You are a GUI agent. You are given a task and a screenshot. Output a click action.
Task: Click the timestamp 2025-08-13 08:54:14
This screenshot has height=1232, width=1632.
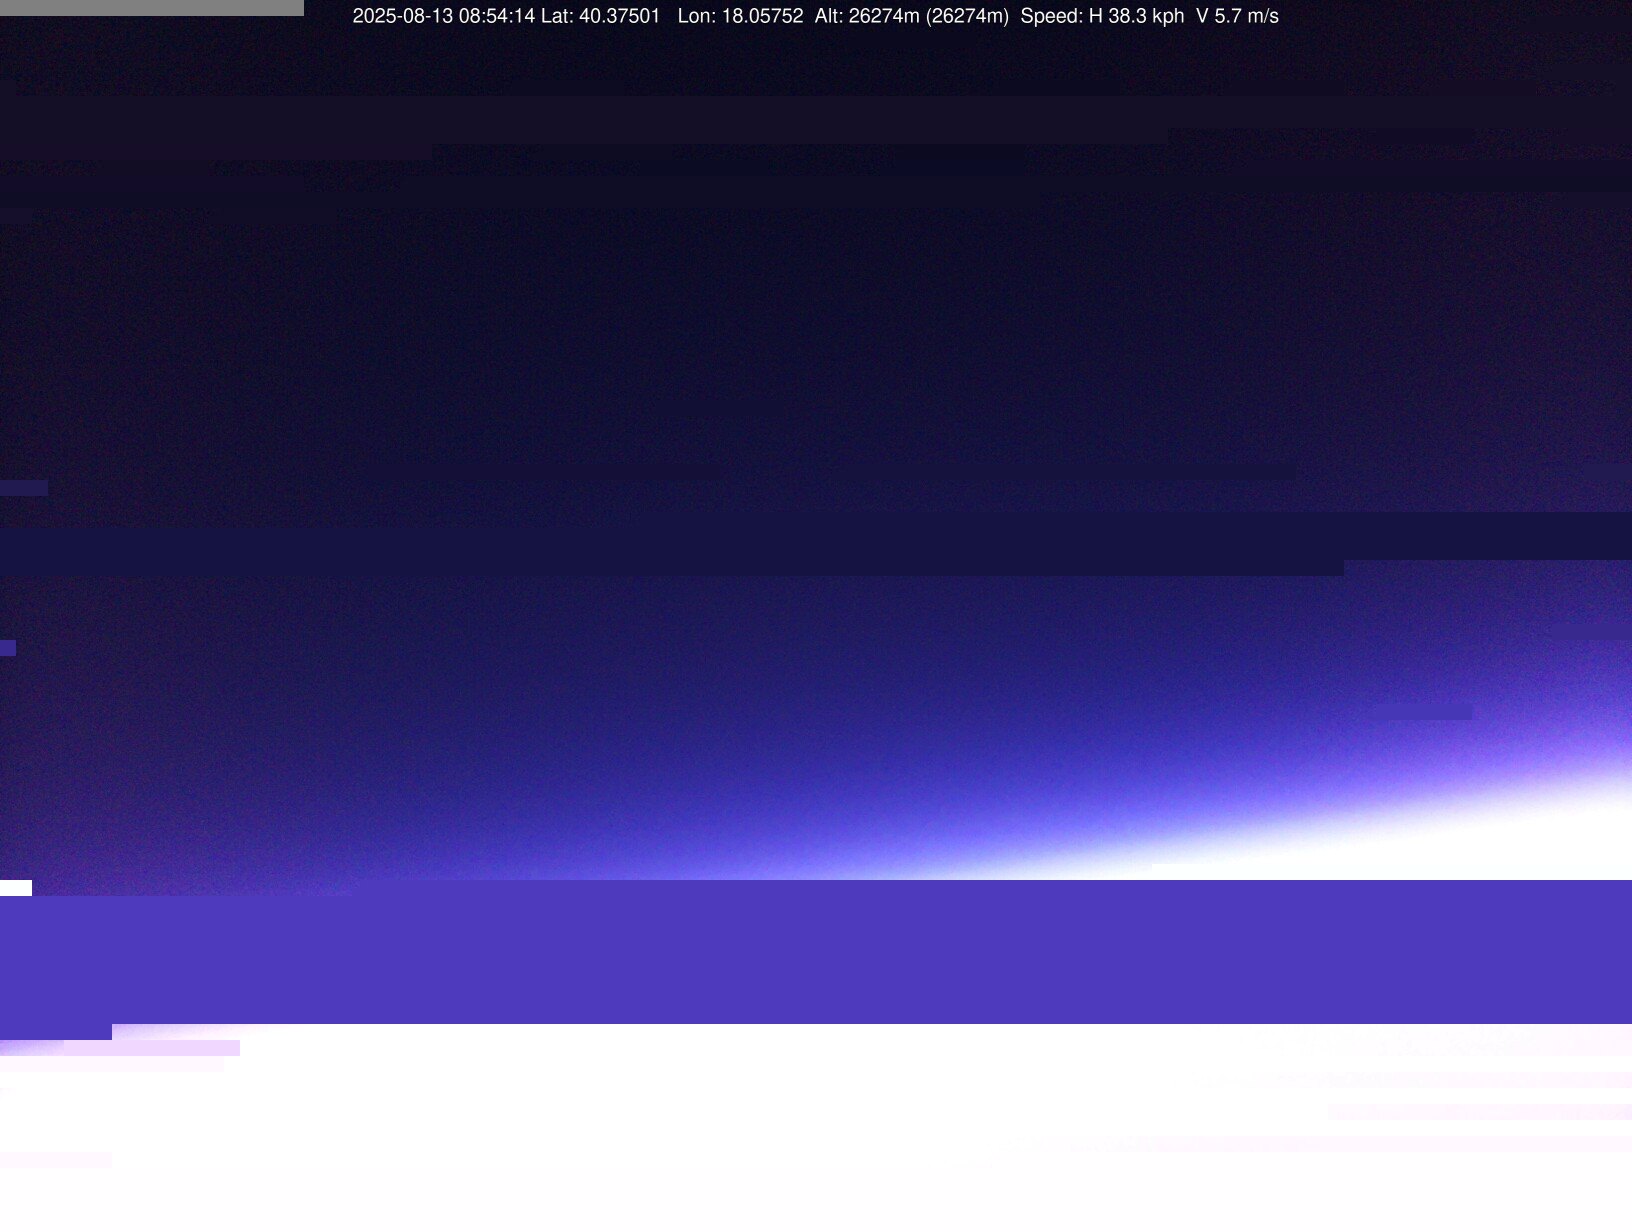pyautogui.click(x=444, y=16)
